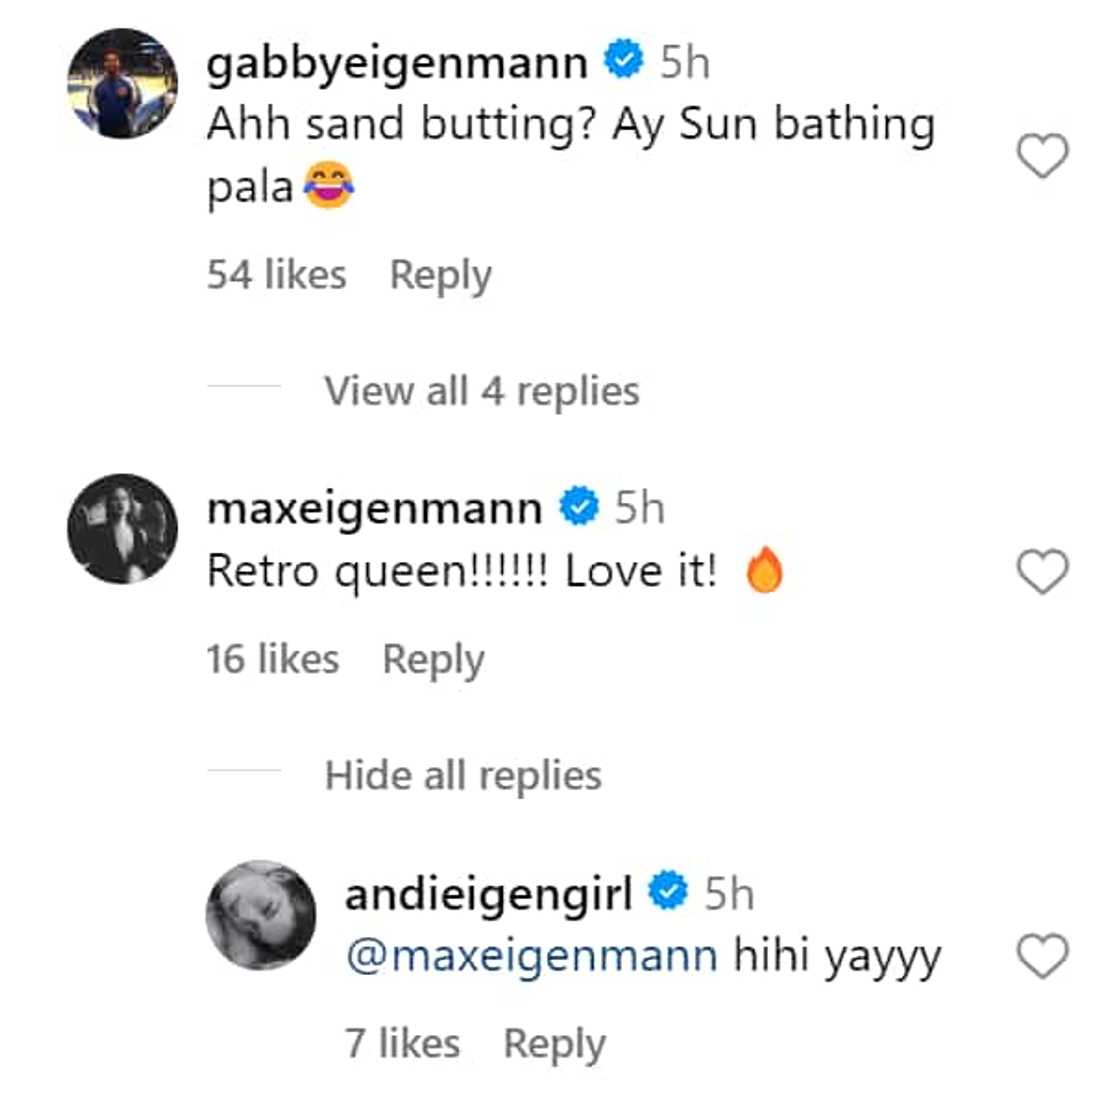The height and width of the screenshot is (1109, 1120).
Task: Click gabbyeigenmann's verified badge
Action: point(622,59)
